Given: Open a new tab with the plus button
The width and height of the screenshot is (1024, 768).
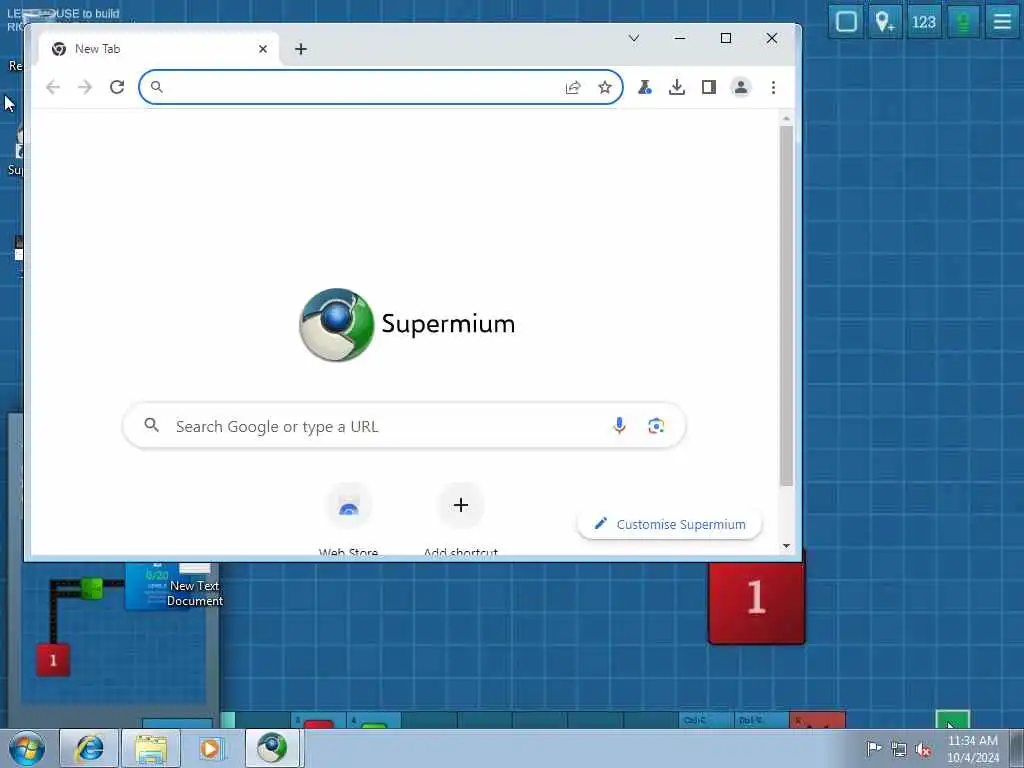Looking at the screenshot, I should click(x=300, y=49).
